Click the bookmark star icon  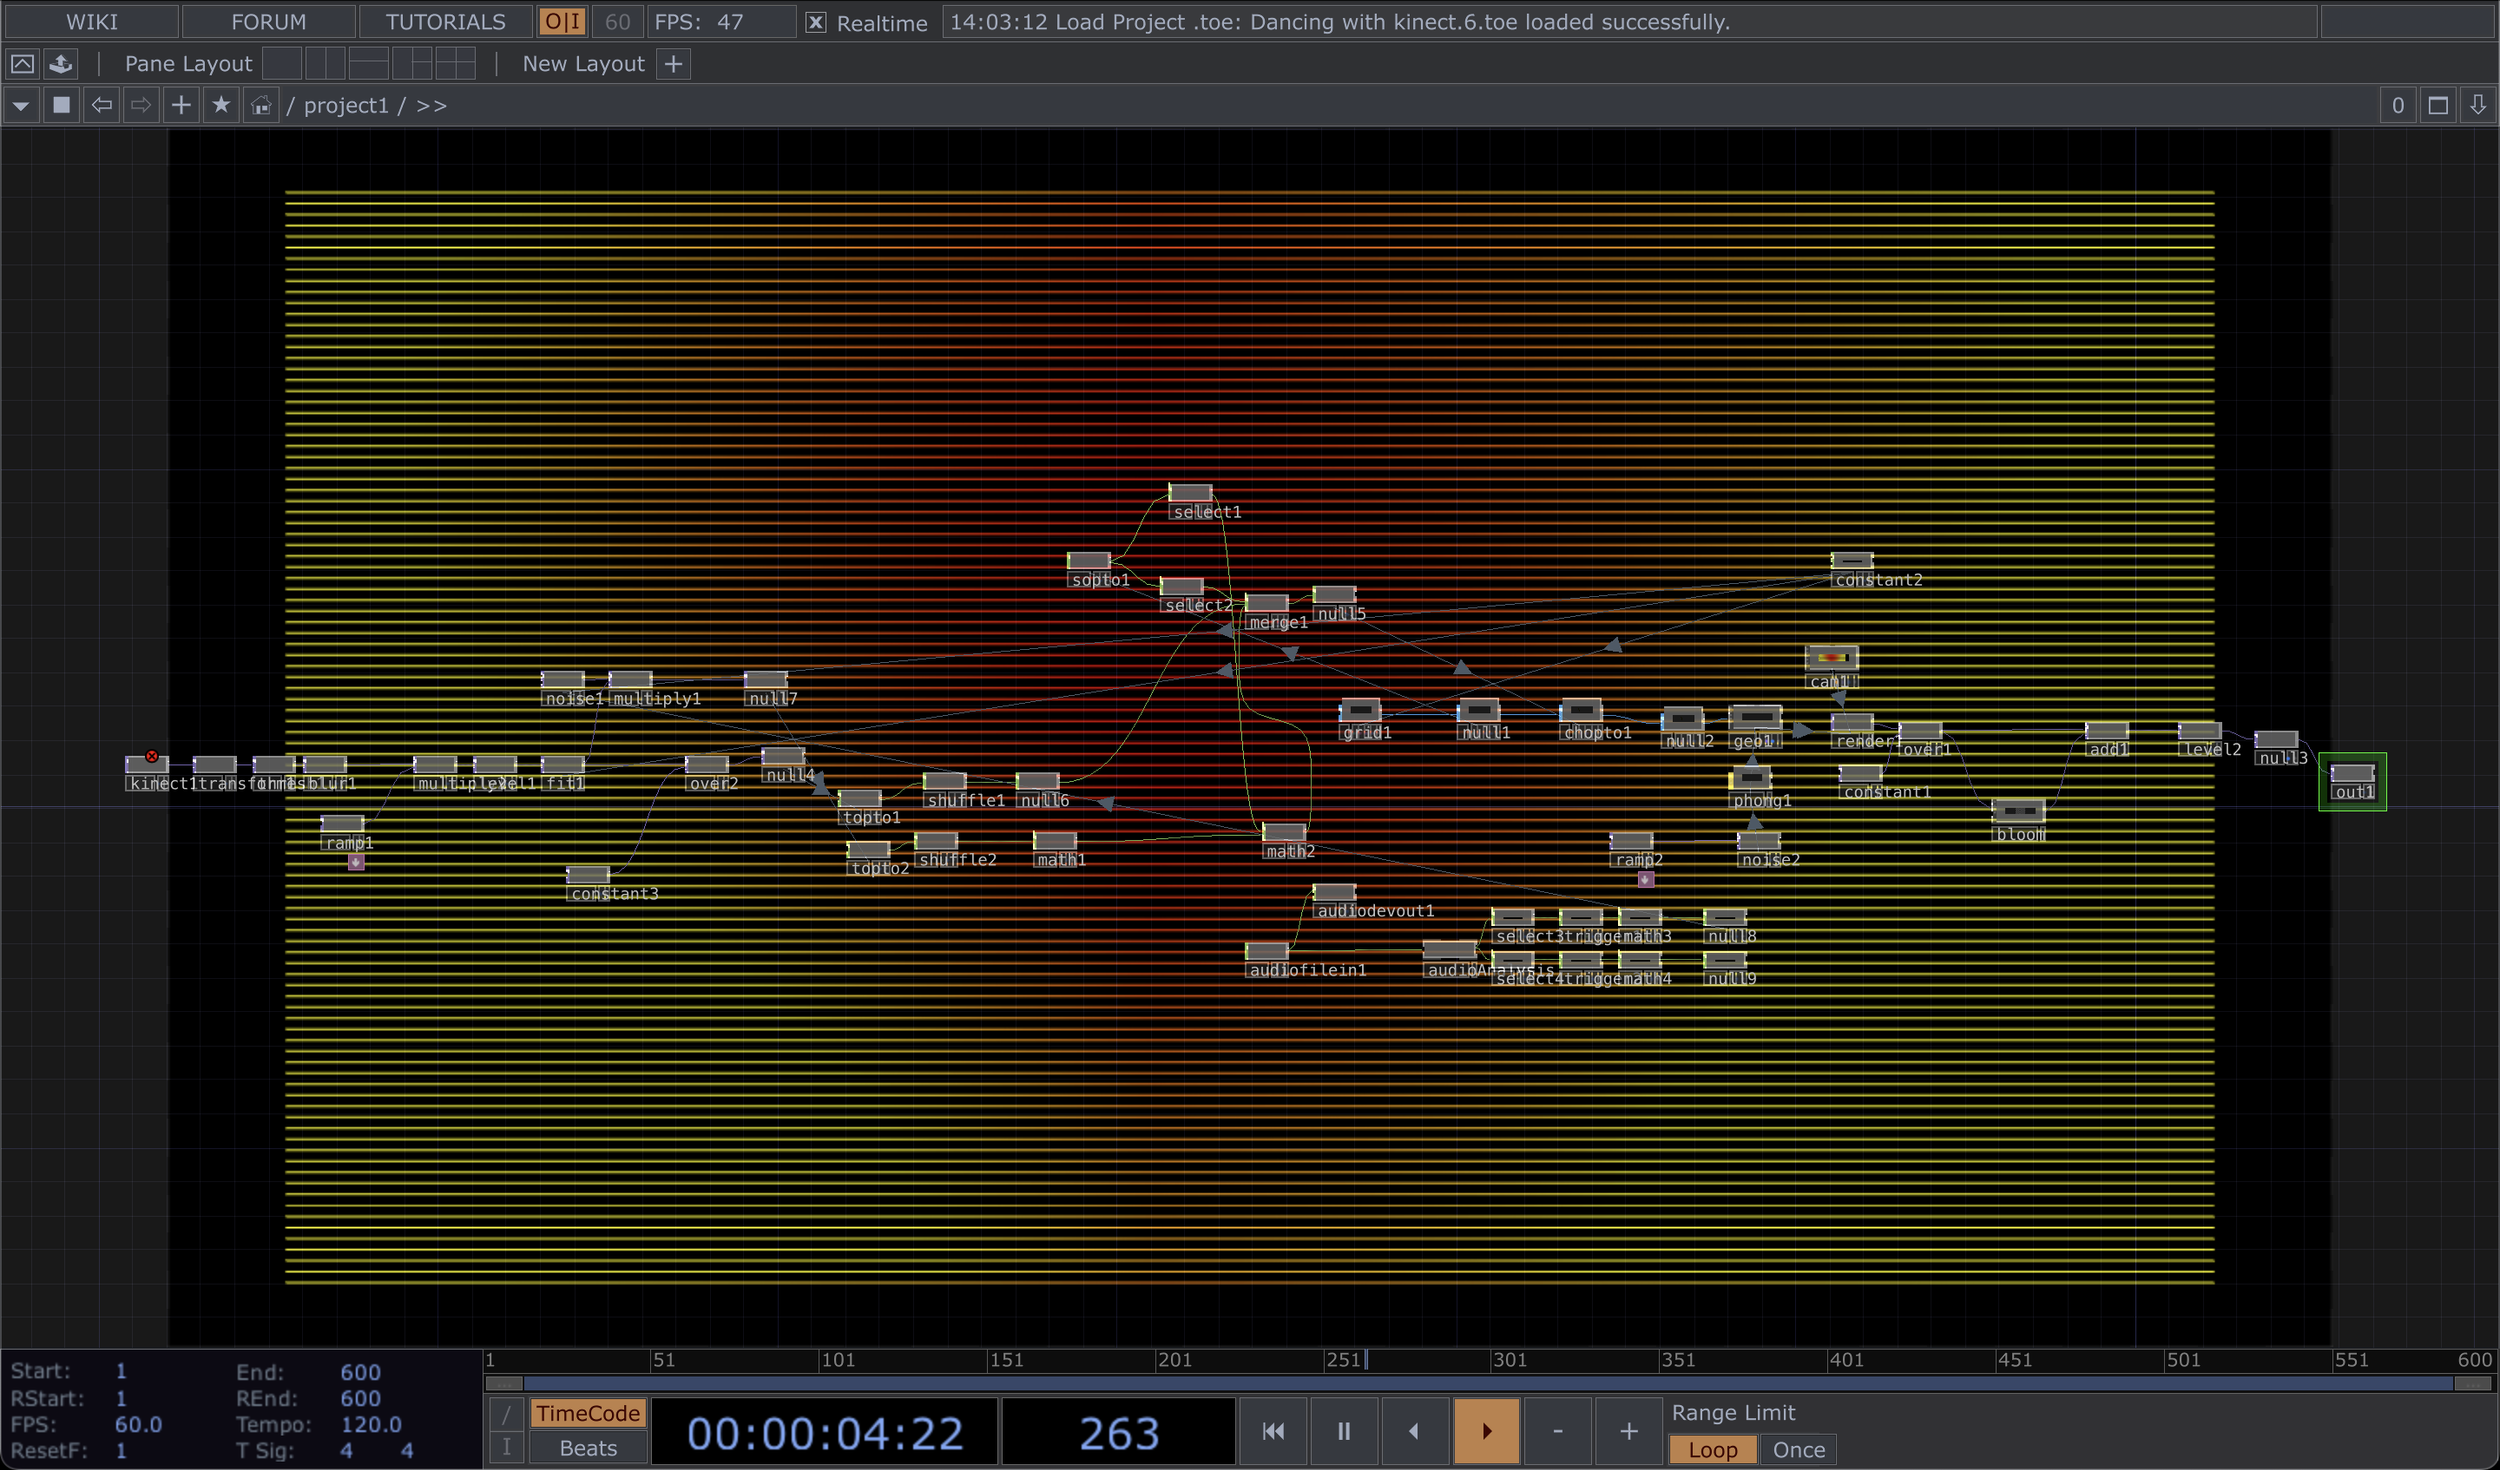221,105
